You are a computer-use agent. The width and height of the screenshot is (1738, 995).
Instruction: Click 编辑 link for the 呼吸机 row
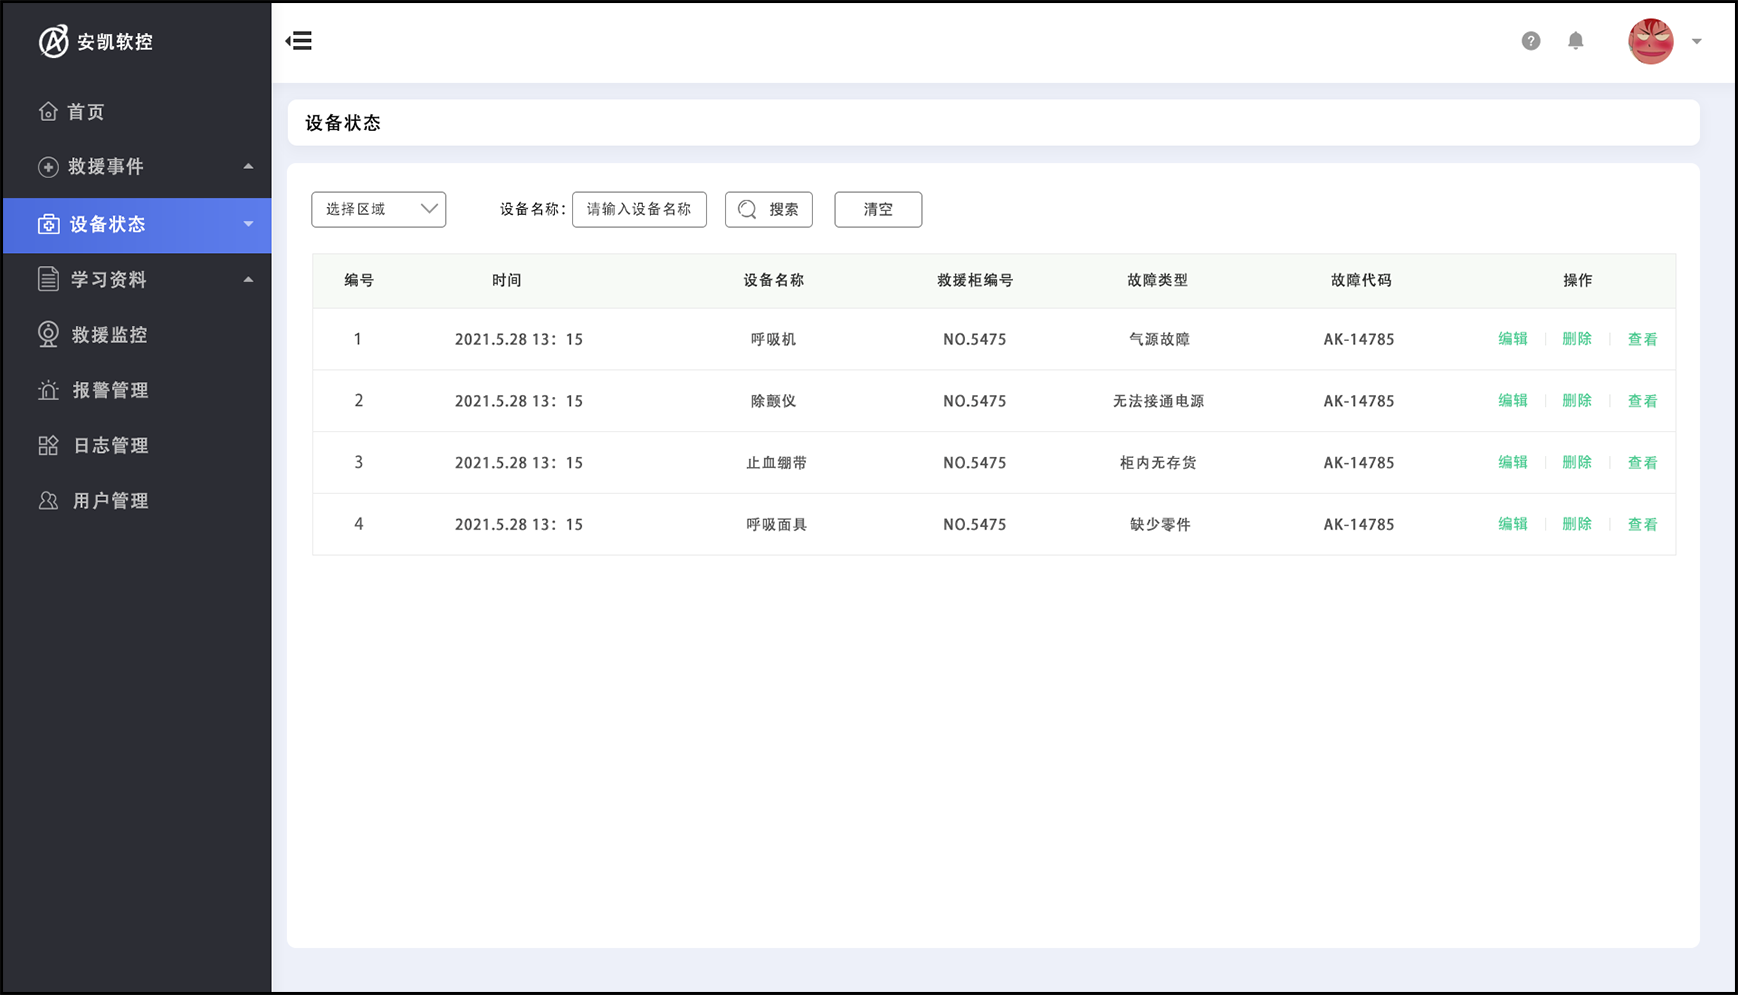click(1512, 339)
